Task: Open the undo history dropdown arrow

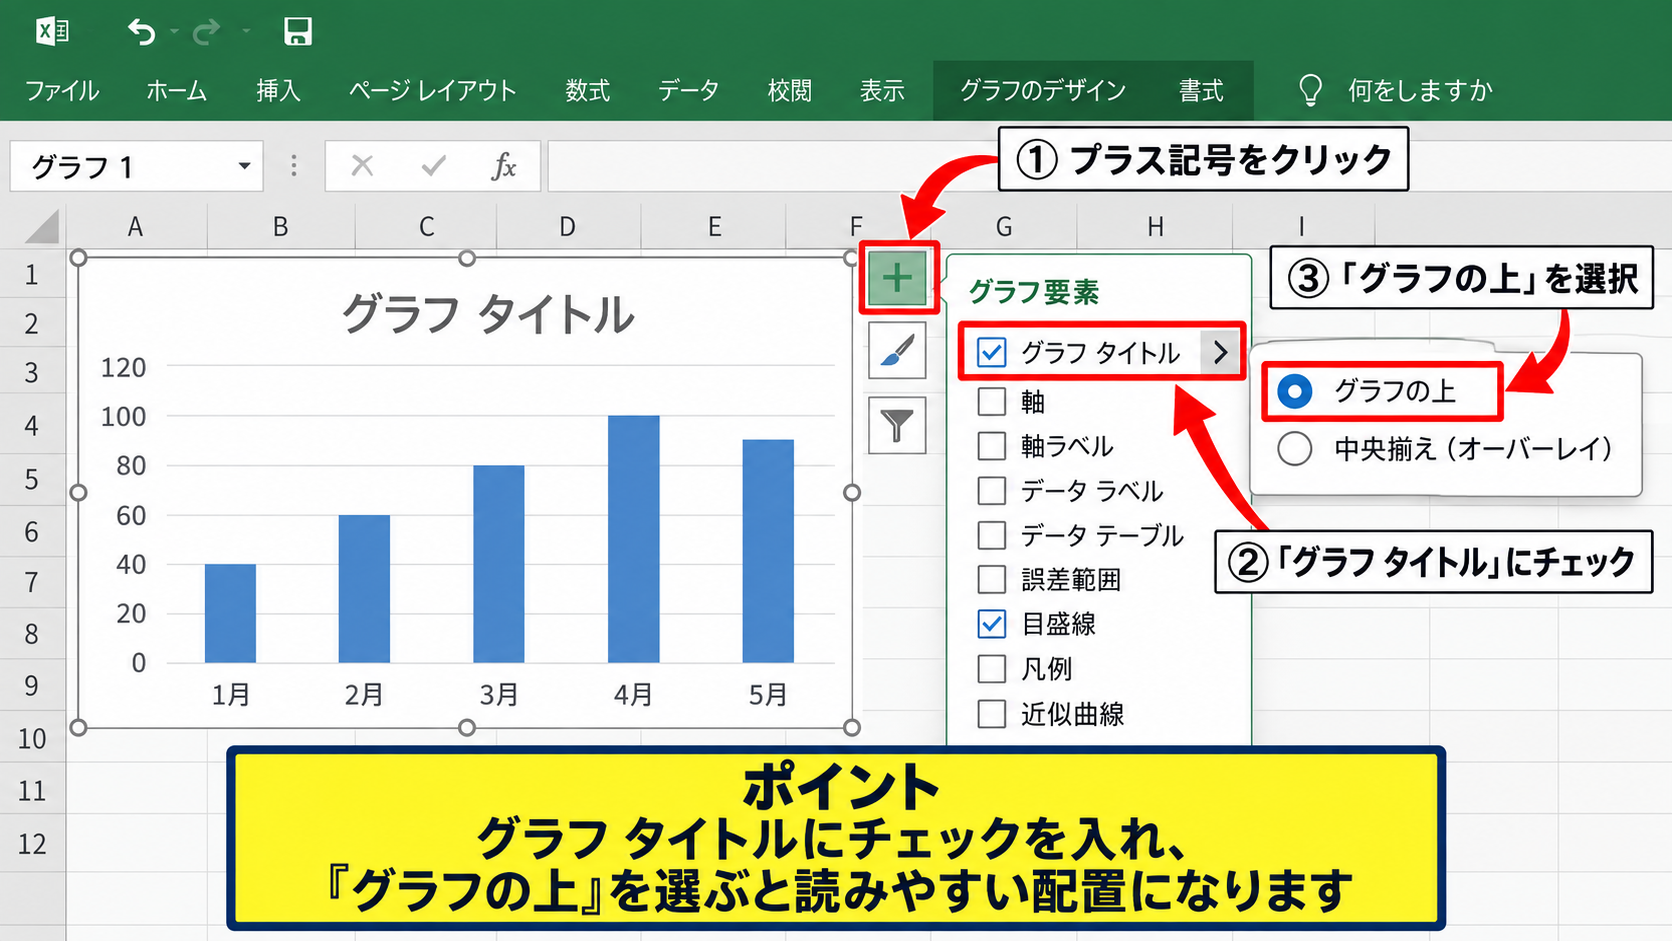Action: [174, 32]
